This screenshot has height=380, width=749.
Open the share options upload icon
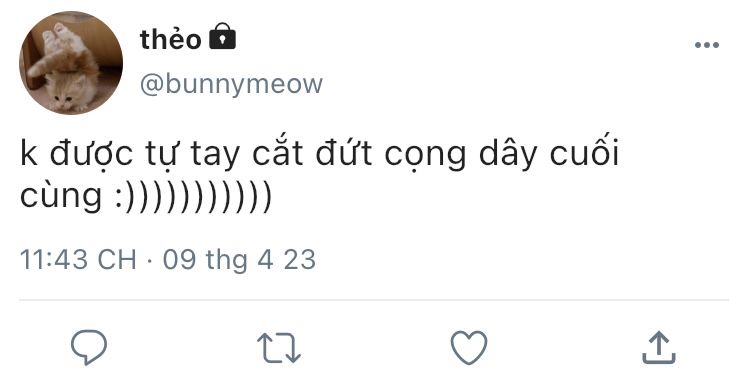pos(659,348)
